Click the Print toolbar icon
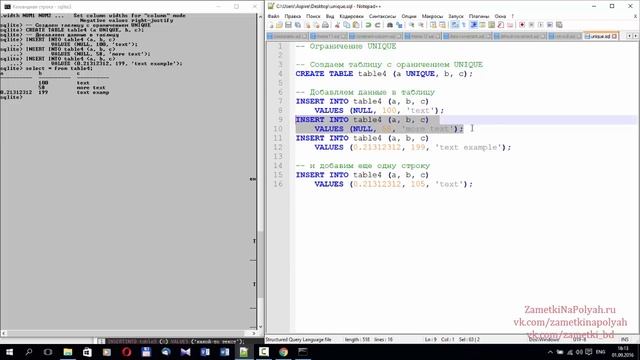This screenshot has width=640, height=360. click(x=325, y=25)
